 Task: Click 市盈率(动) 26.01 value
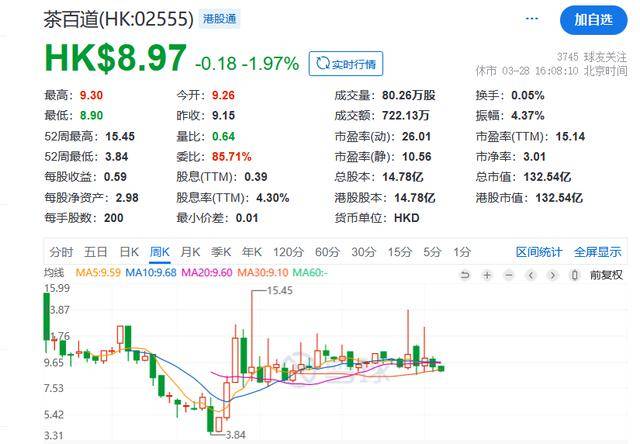coord(416,136)
